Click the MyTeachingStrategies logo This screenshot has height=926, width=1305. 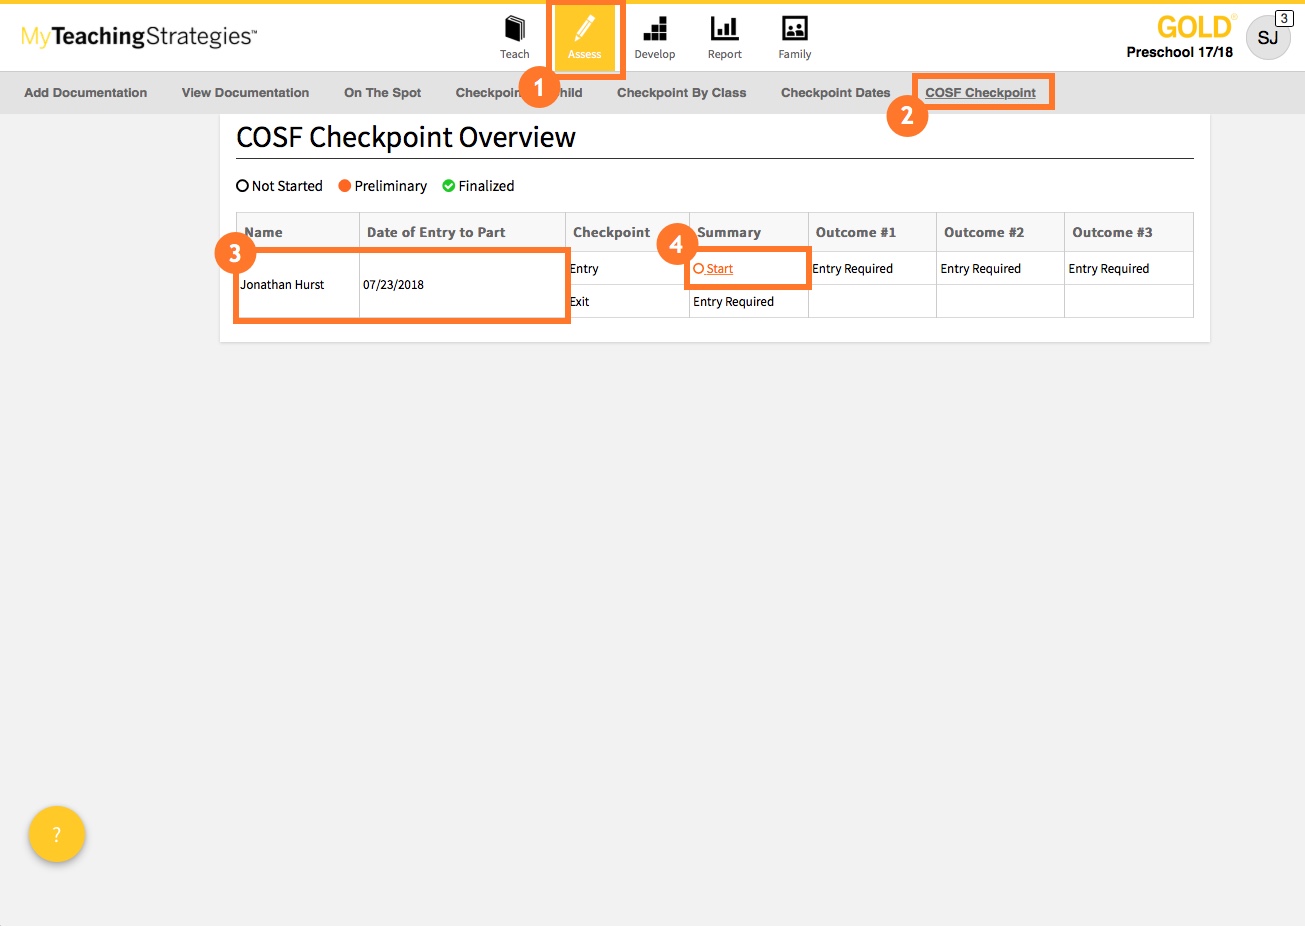click(139, 37)
